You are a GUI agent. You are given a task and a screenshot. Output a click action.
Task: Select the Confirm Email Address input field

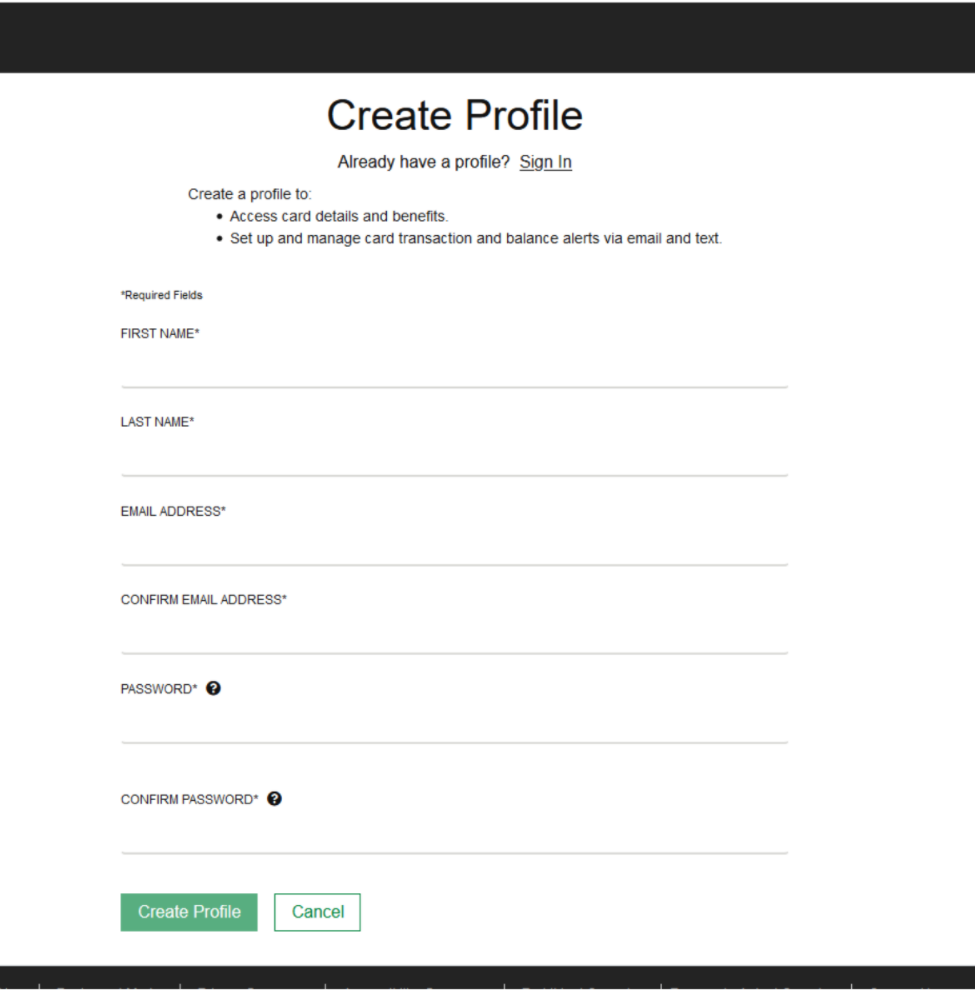click(x=454, y=635)
